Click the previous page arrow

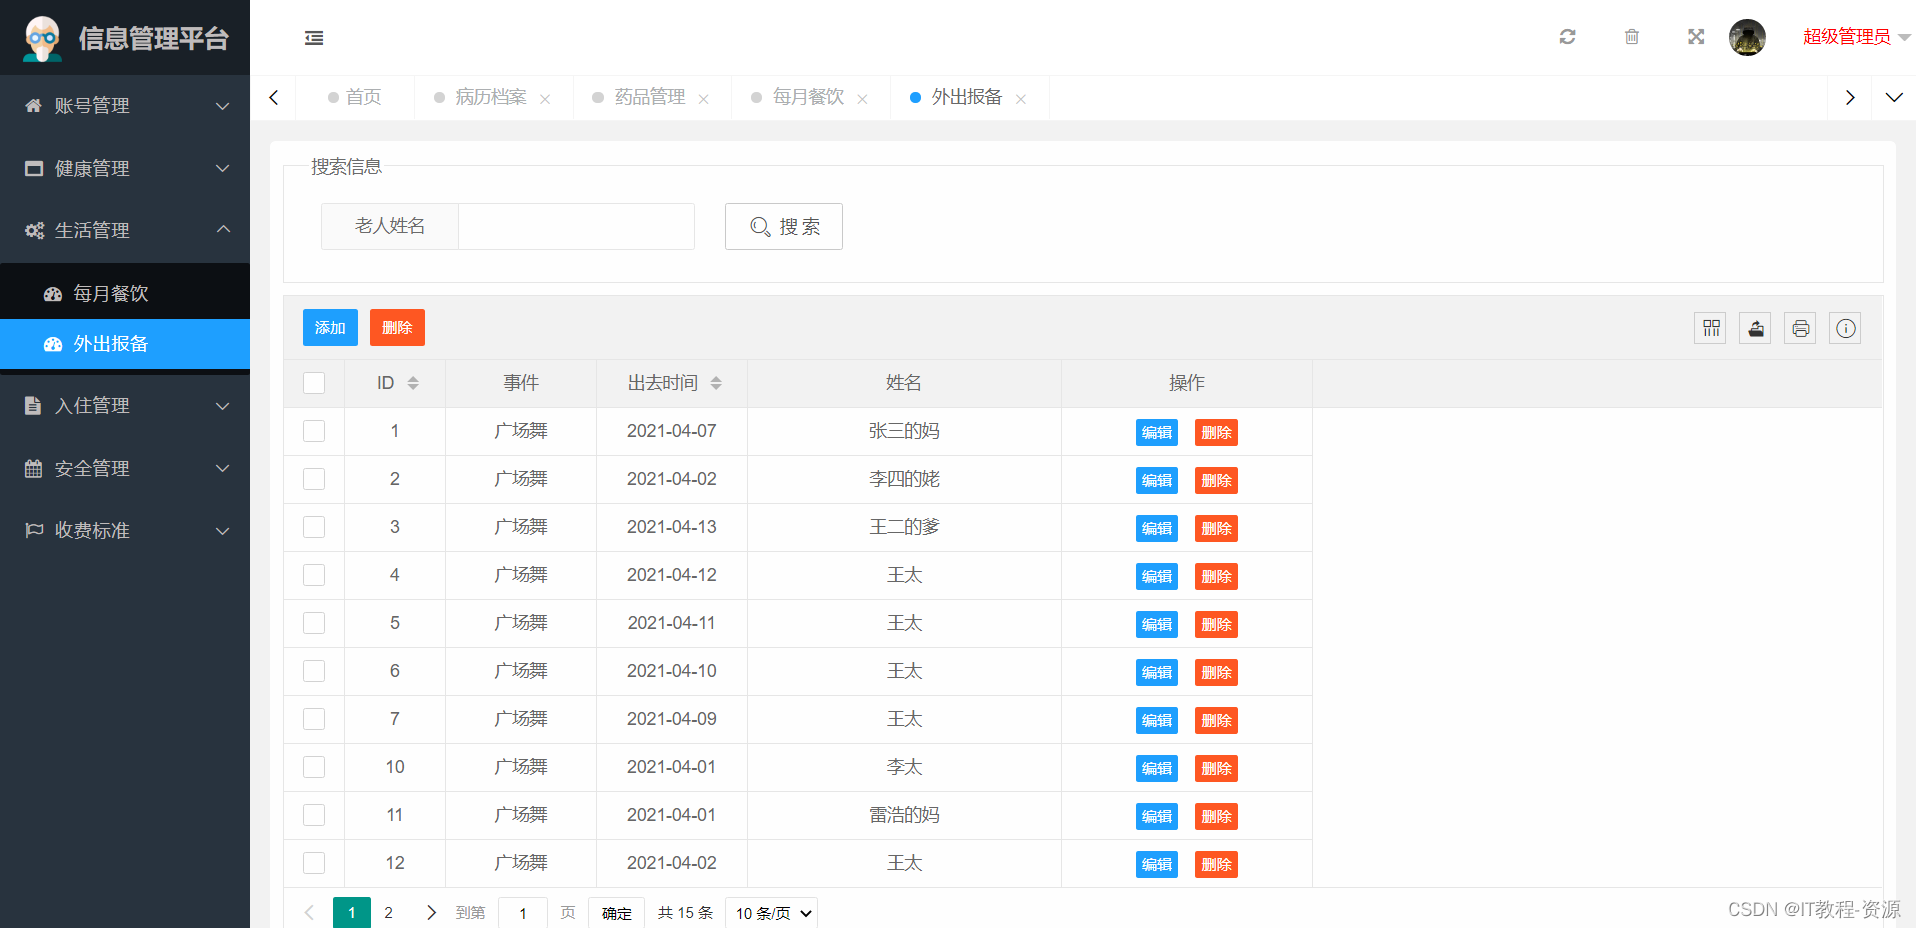click(309, 912)
